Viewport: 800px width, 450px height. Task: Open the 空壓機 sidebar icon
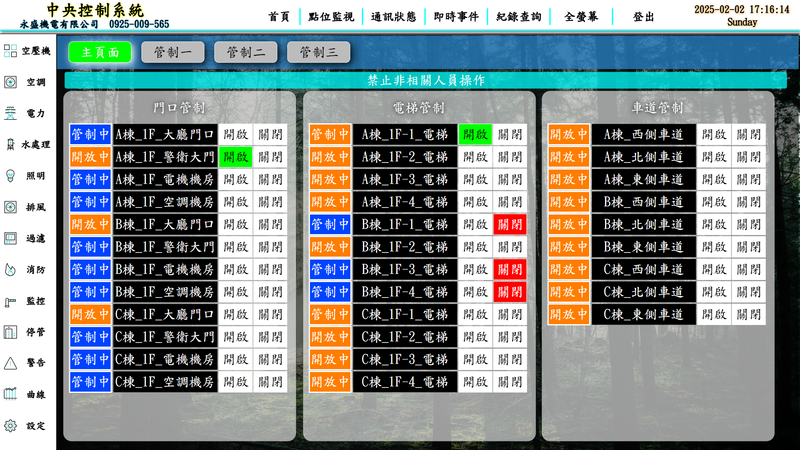pyautogui.click(x=10, y=51)
